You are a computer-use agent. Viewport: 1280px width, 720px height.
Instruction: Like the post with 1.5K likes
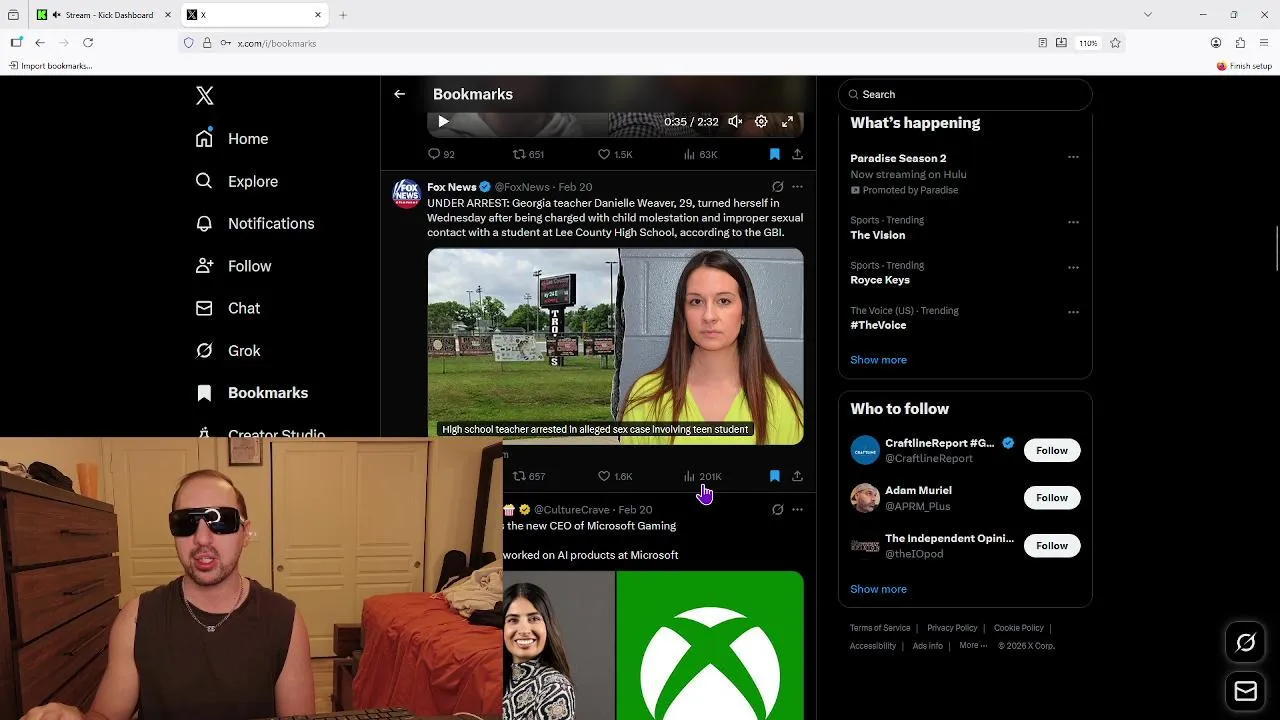click(615, 154)
